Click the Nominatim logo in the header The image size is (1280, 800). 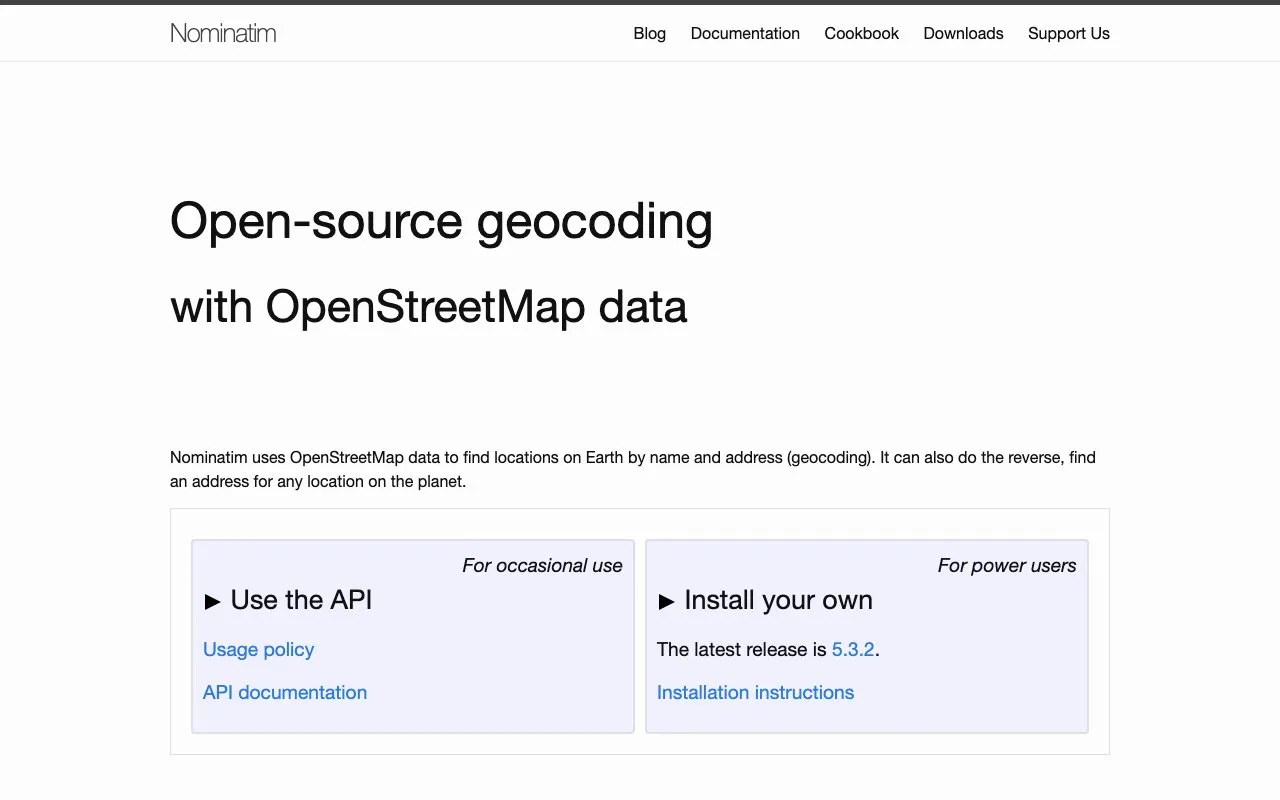tap(223, 33)
